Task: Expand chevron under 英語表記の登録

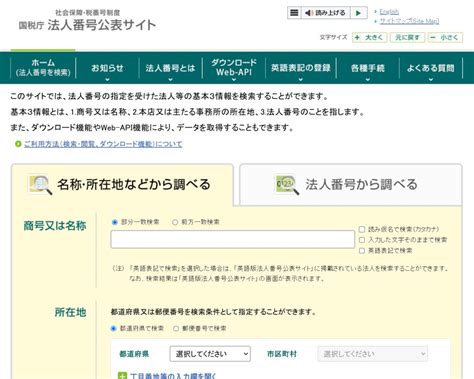Action: click(x=301, y=80)
